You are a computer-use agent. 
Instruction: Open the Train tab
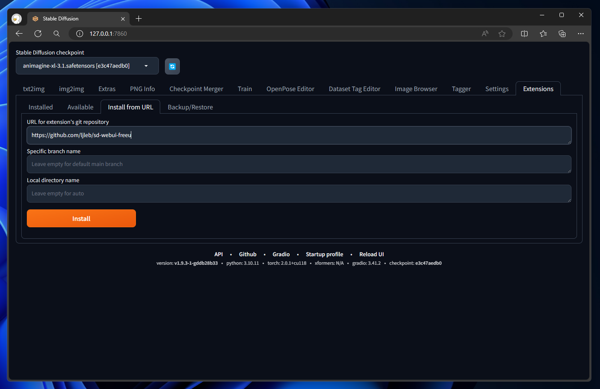click(x=245, y=89)
